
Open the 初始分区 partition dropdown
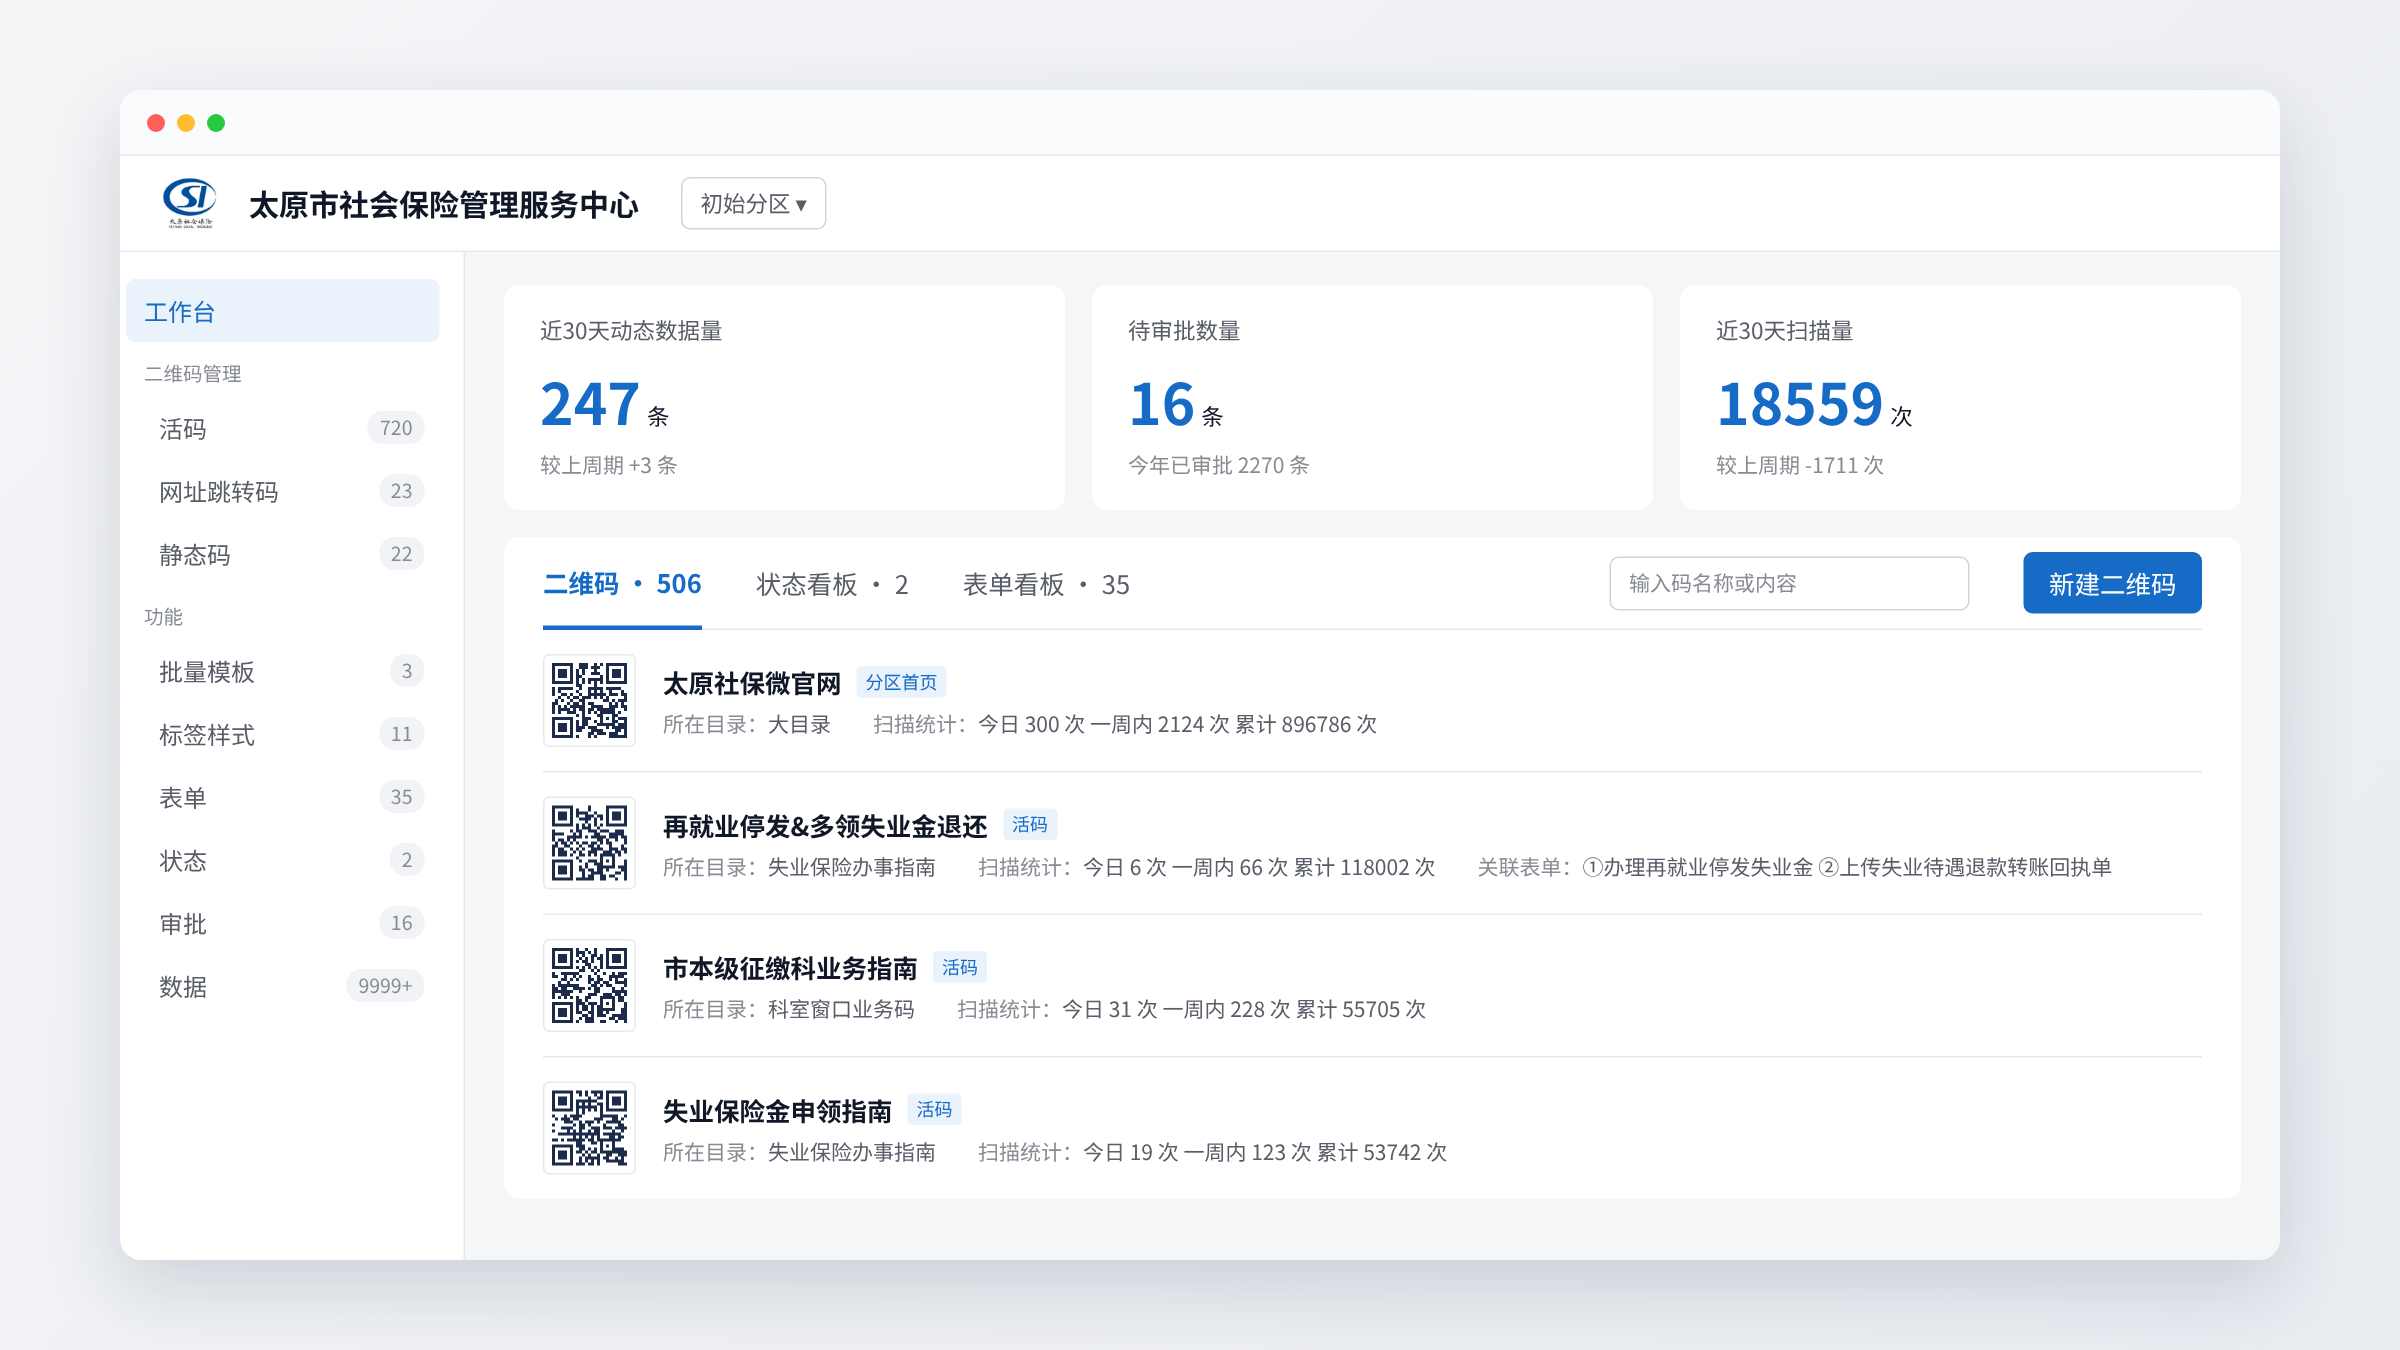click(753, 203)
